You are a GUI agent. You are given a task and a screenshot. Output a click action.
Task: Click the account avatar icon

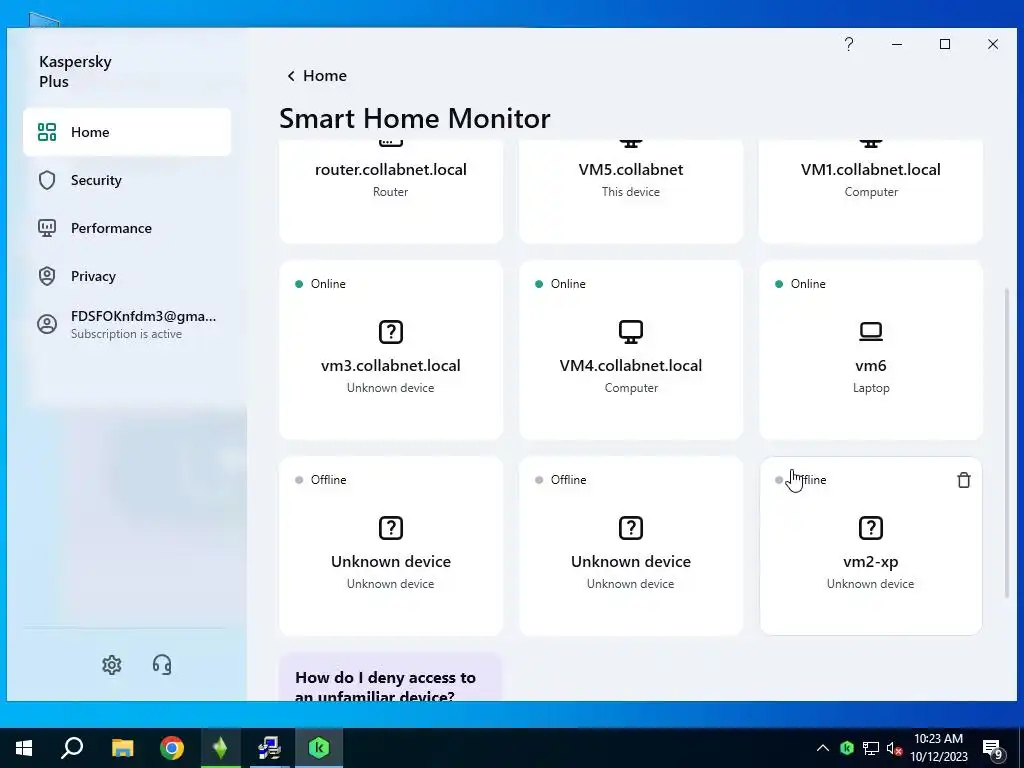pos(47,325)
